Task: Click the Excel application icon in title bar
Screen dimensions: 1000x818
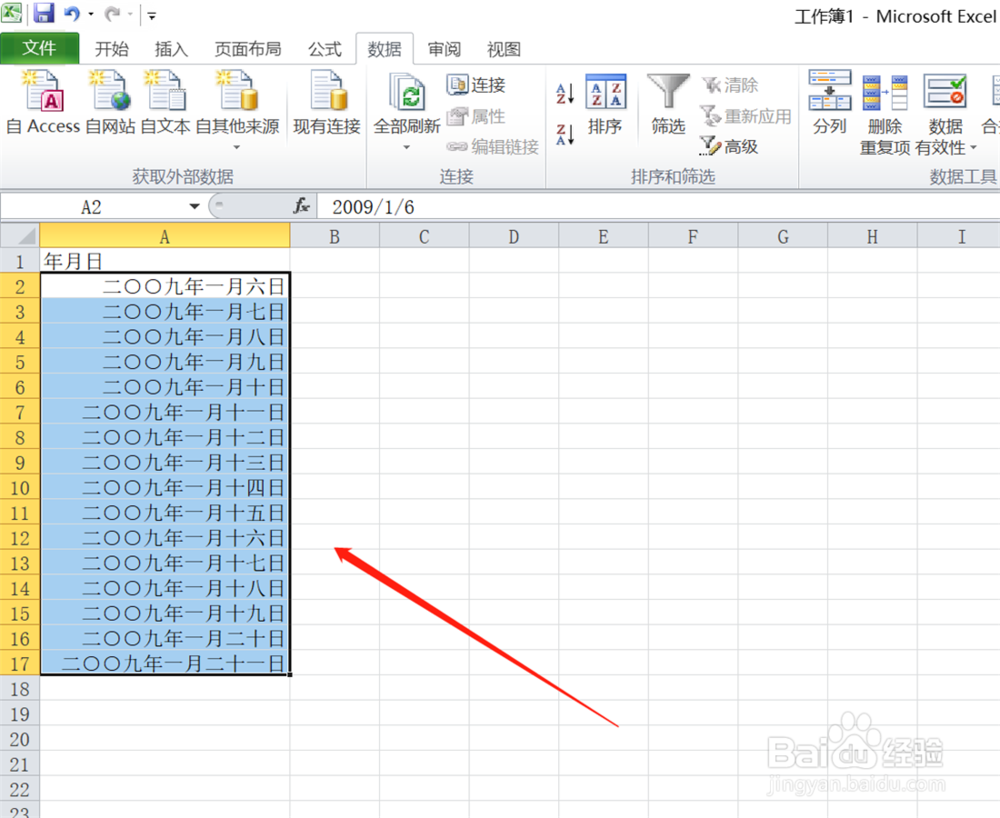Action: coord(11,13)
